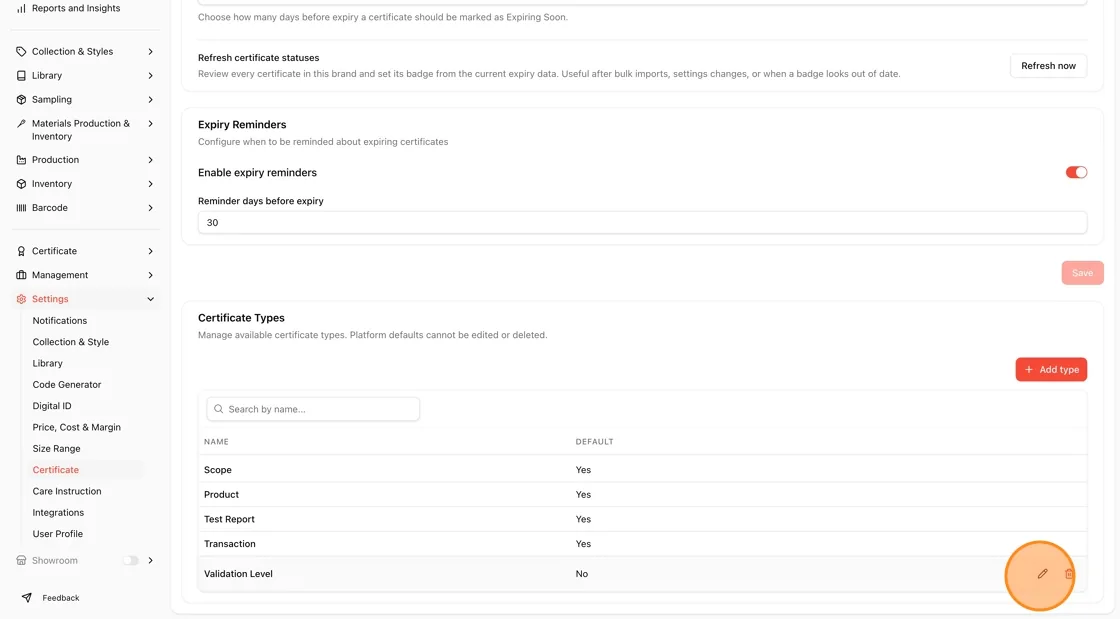1120x619 pixels.
Task: Click the Feedback paper plane icon
Action: [26, 598]
